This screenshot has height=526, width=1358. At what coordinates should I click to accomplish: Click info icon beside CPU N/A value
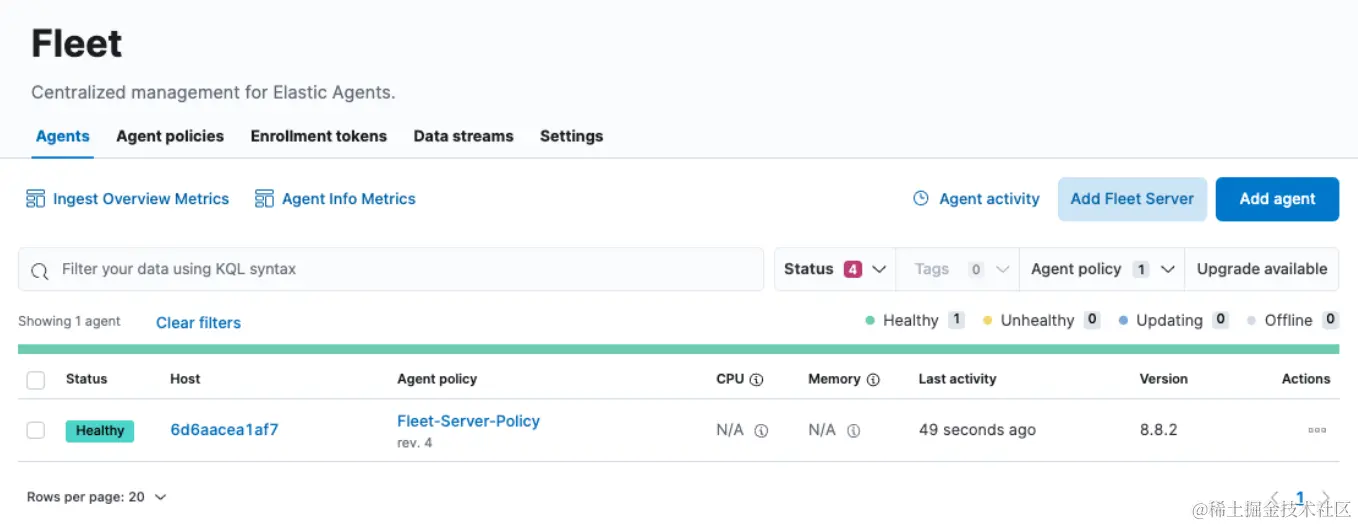tap(761, 431)
